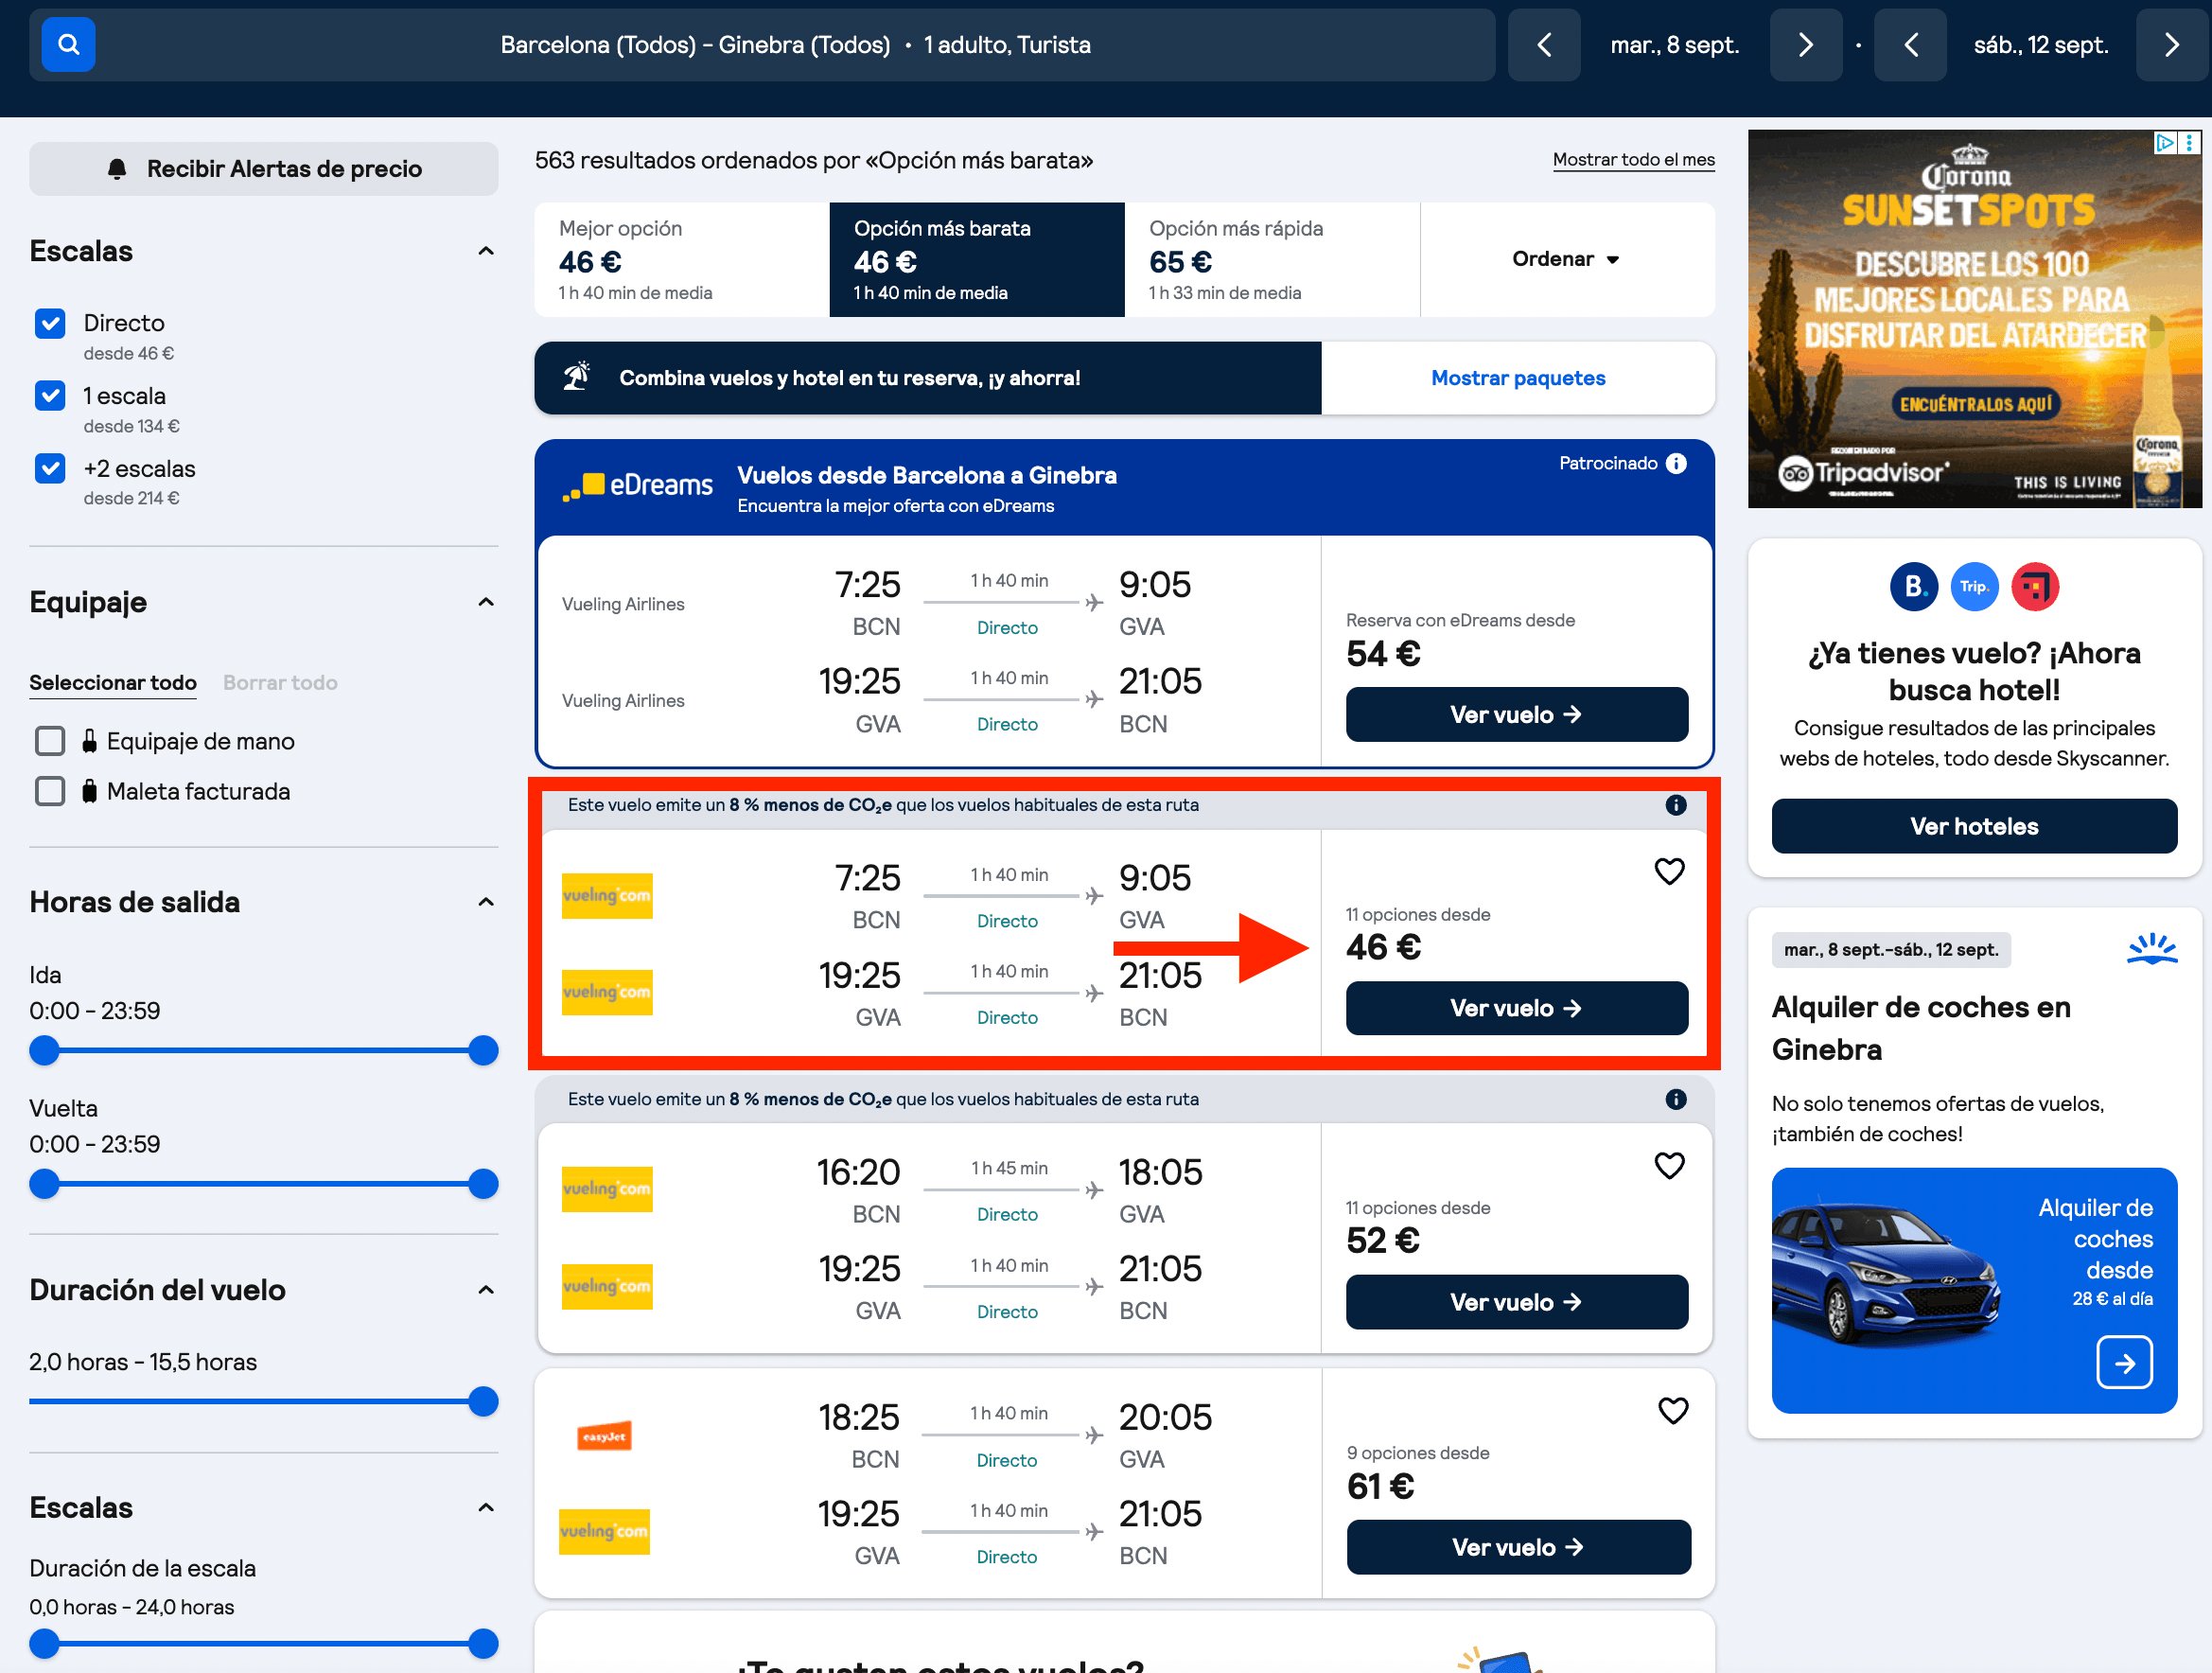
Task: Check the Equipaje de mano box
Action: point(50,741)
